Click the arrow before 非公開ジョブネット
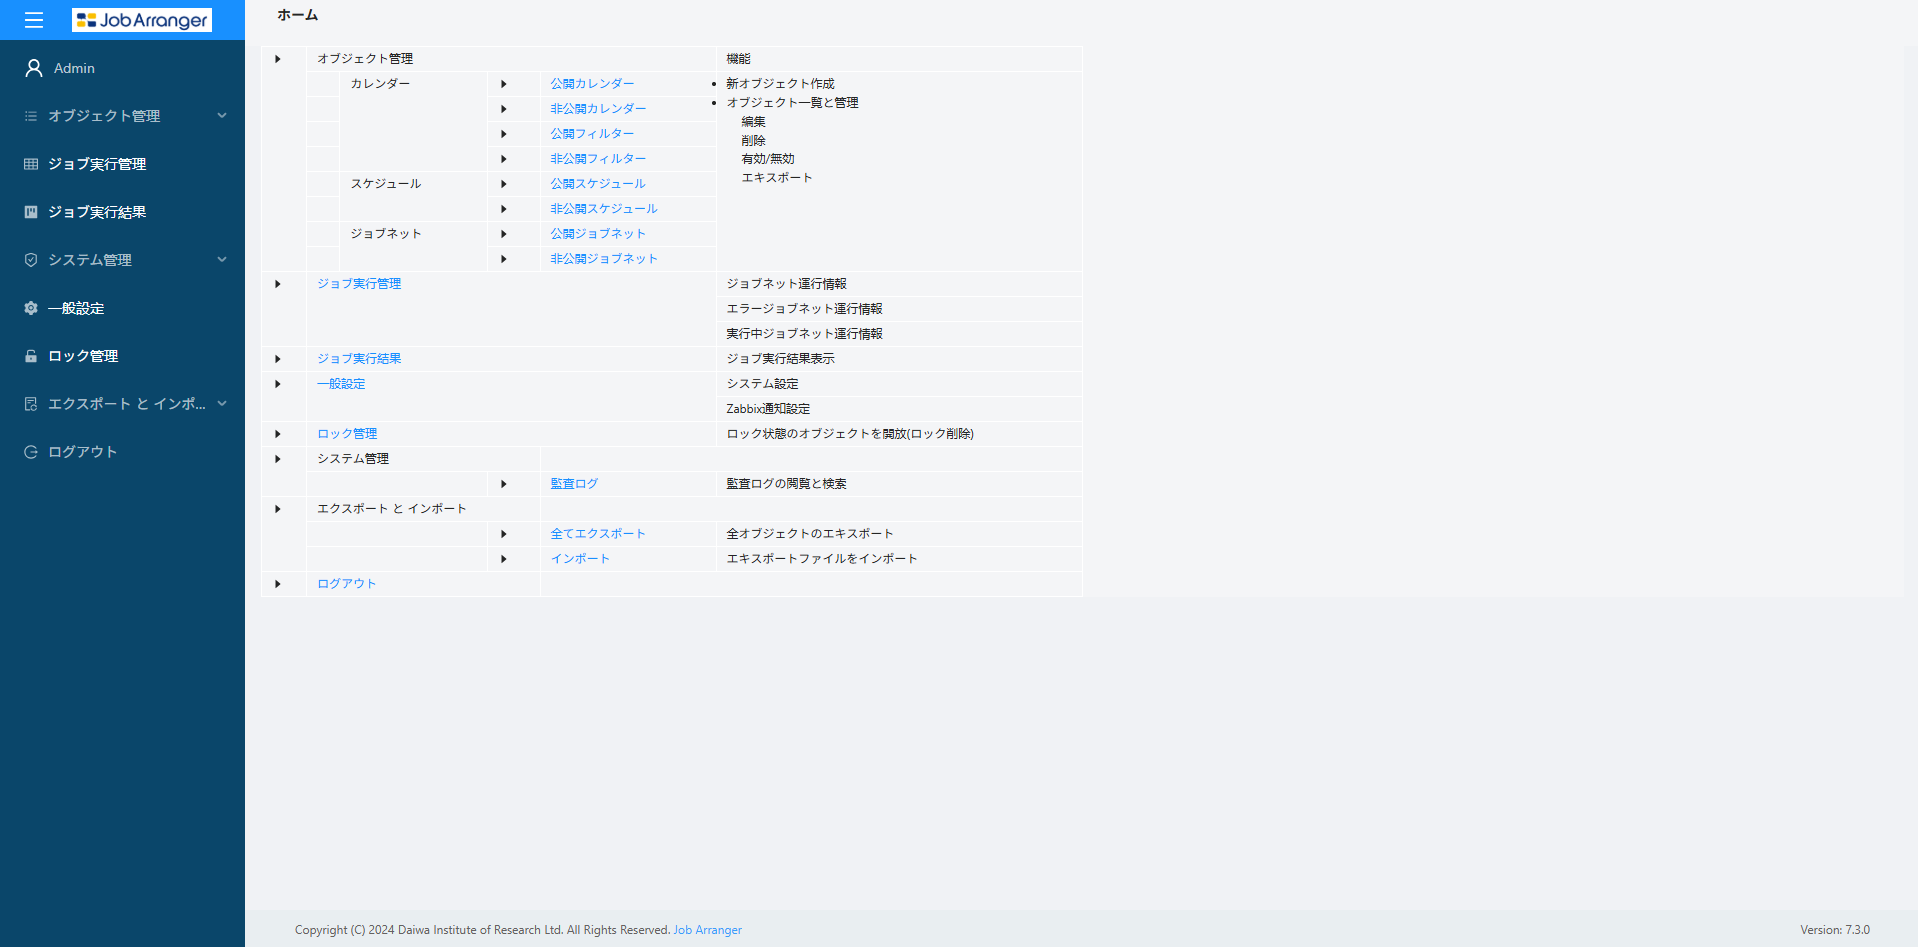 tap(504, 259)
